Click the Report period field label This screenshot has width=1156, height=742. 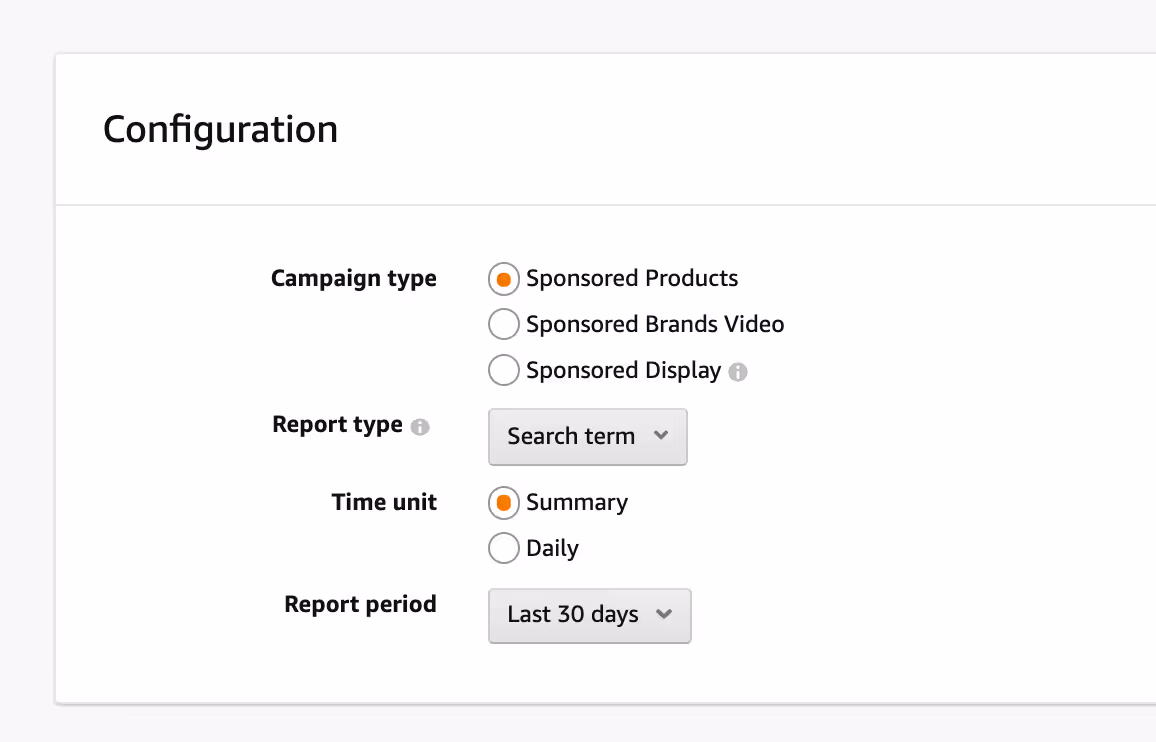pyautogui.click(x=360, y=604)
